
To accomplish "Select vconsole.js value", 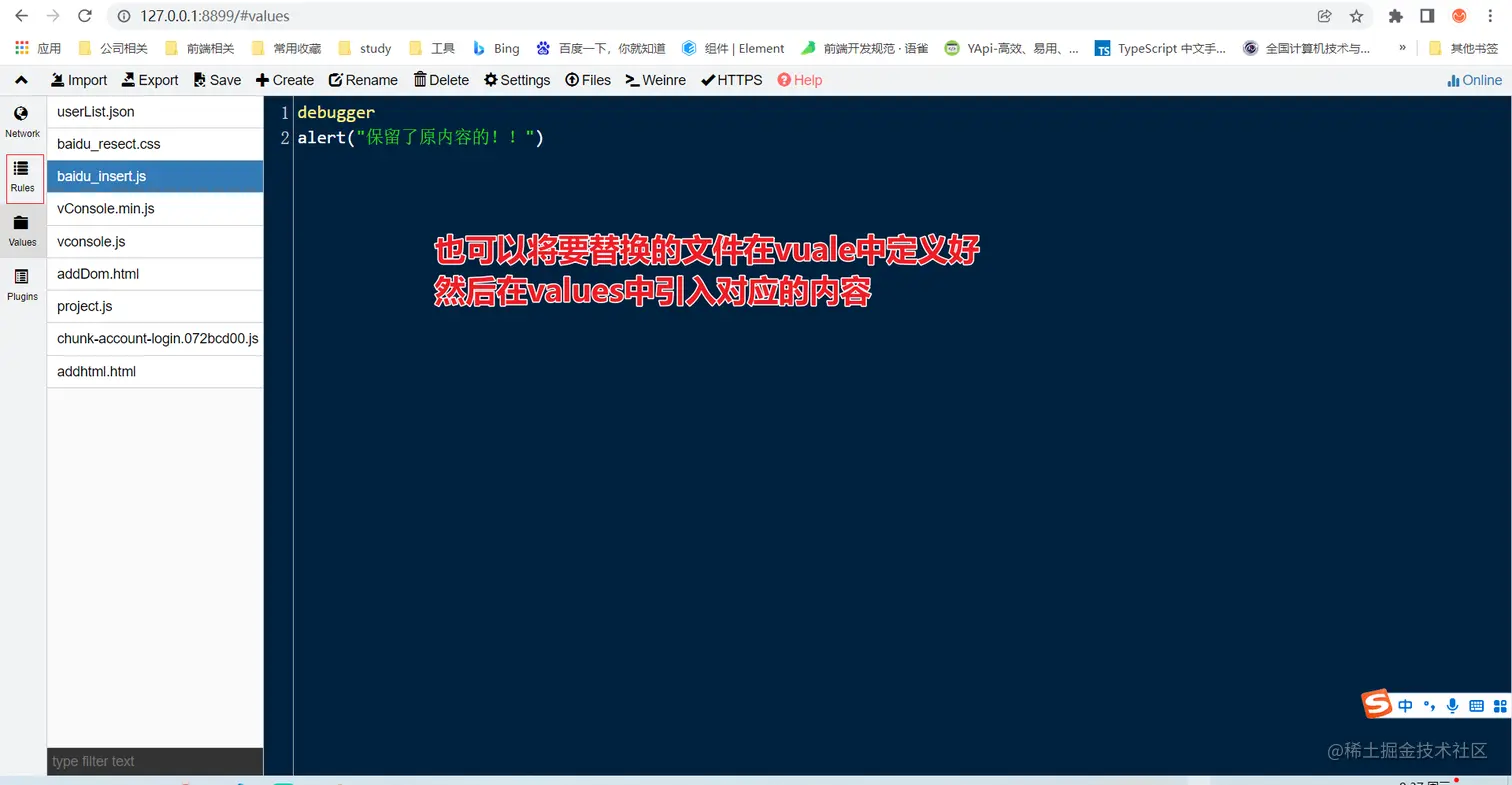I will pos(155,242).
